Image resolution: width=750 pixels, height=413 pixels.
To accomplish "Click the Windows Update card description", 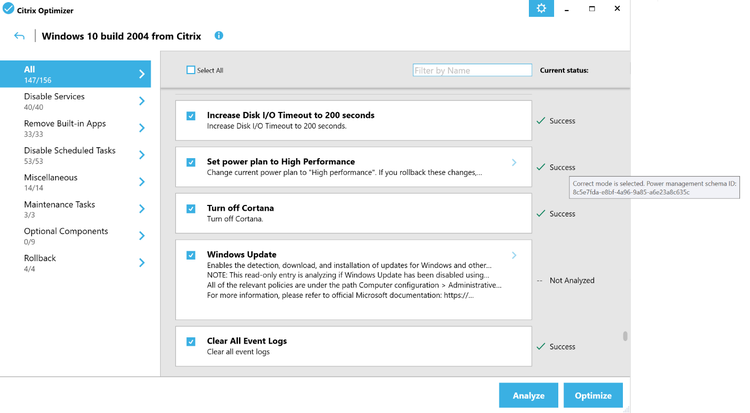I will (x=354, y=280).
